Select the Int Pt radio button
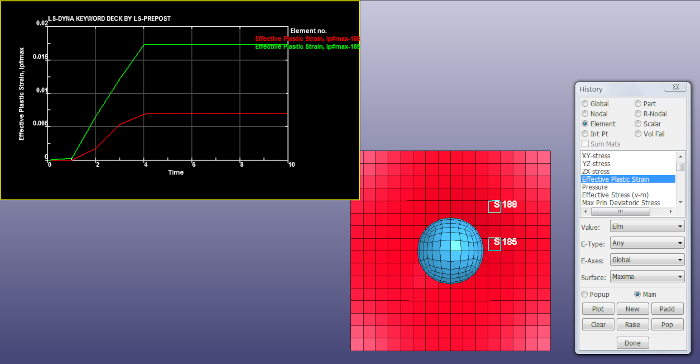The image size is (700, 364). 585,134
